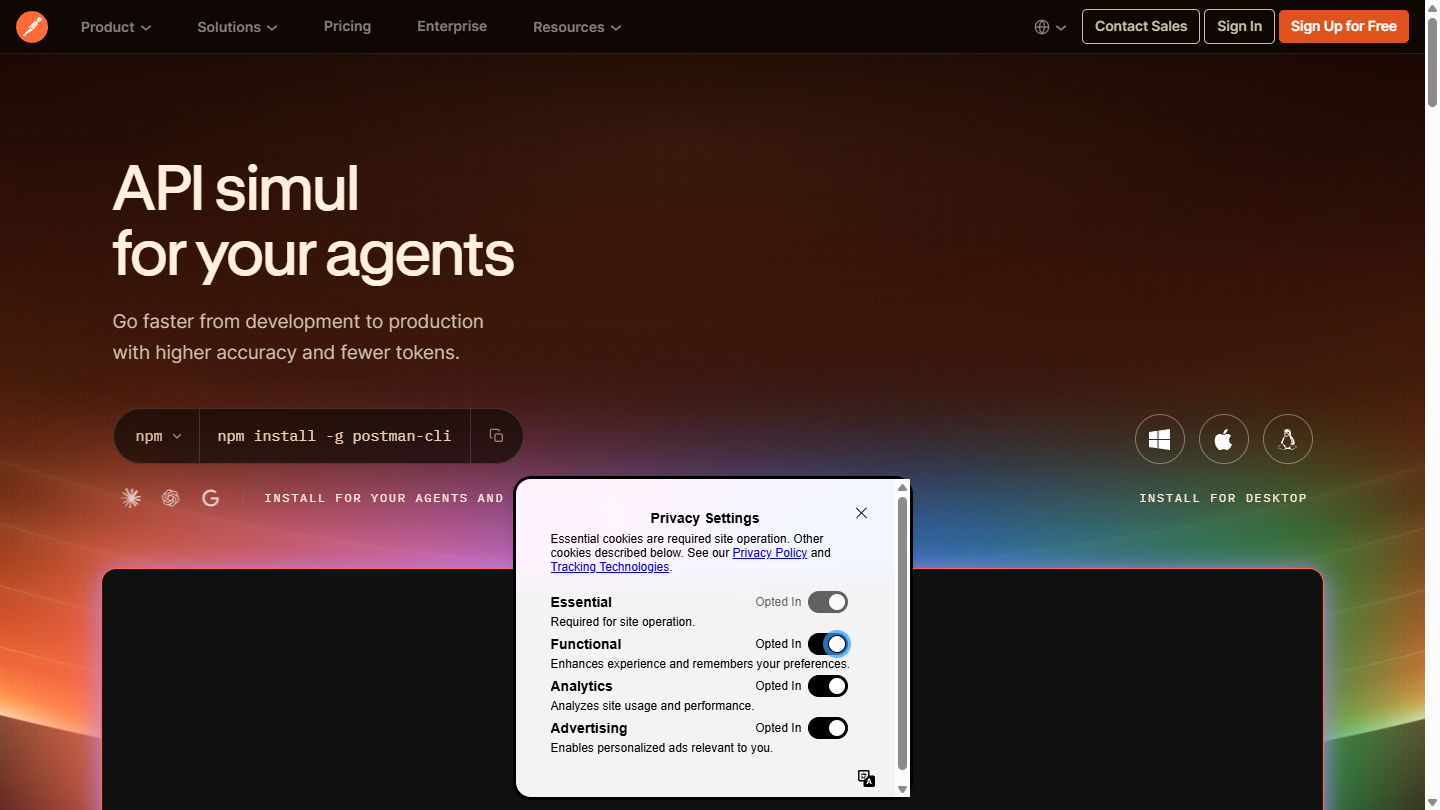Click the Sign In button
This screenshot has height=810, width=1440.
click(x=1239, y=27)
